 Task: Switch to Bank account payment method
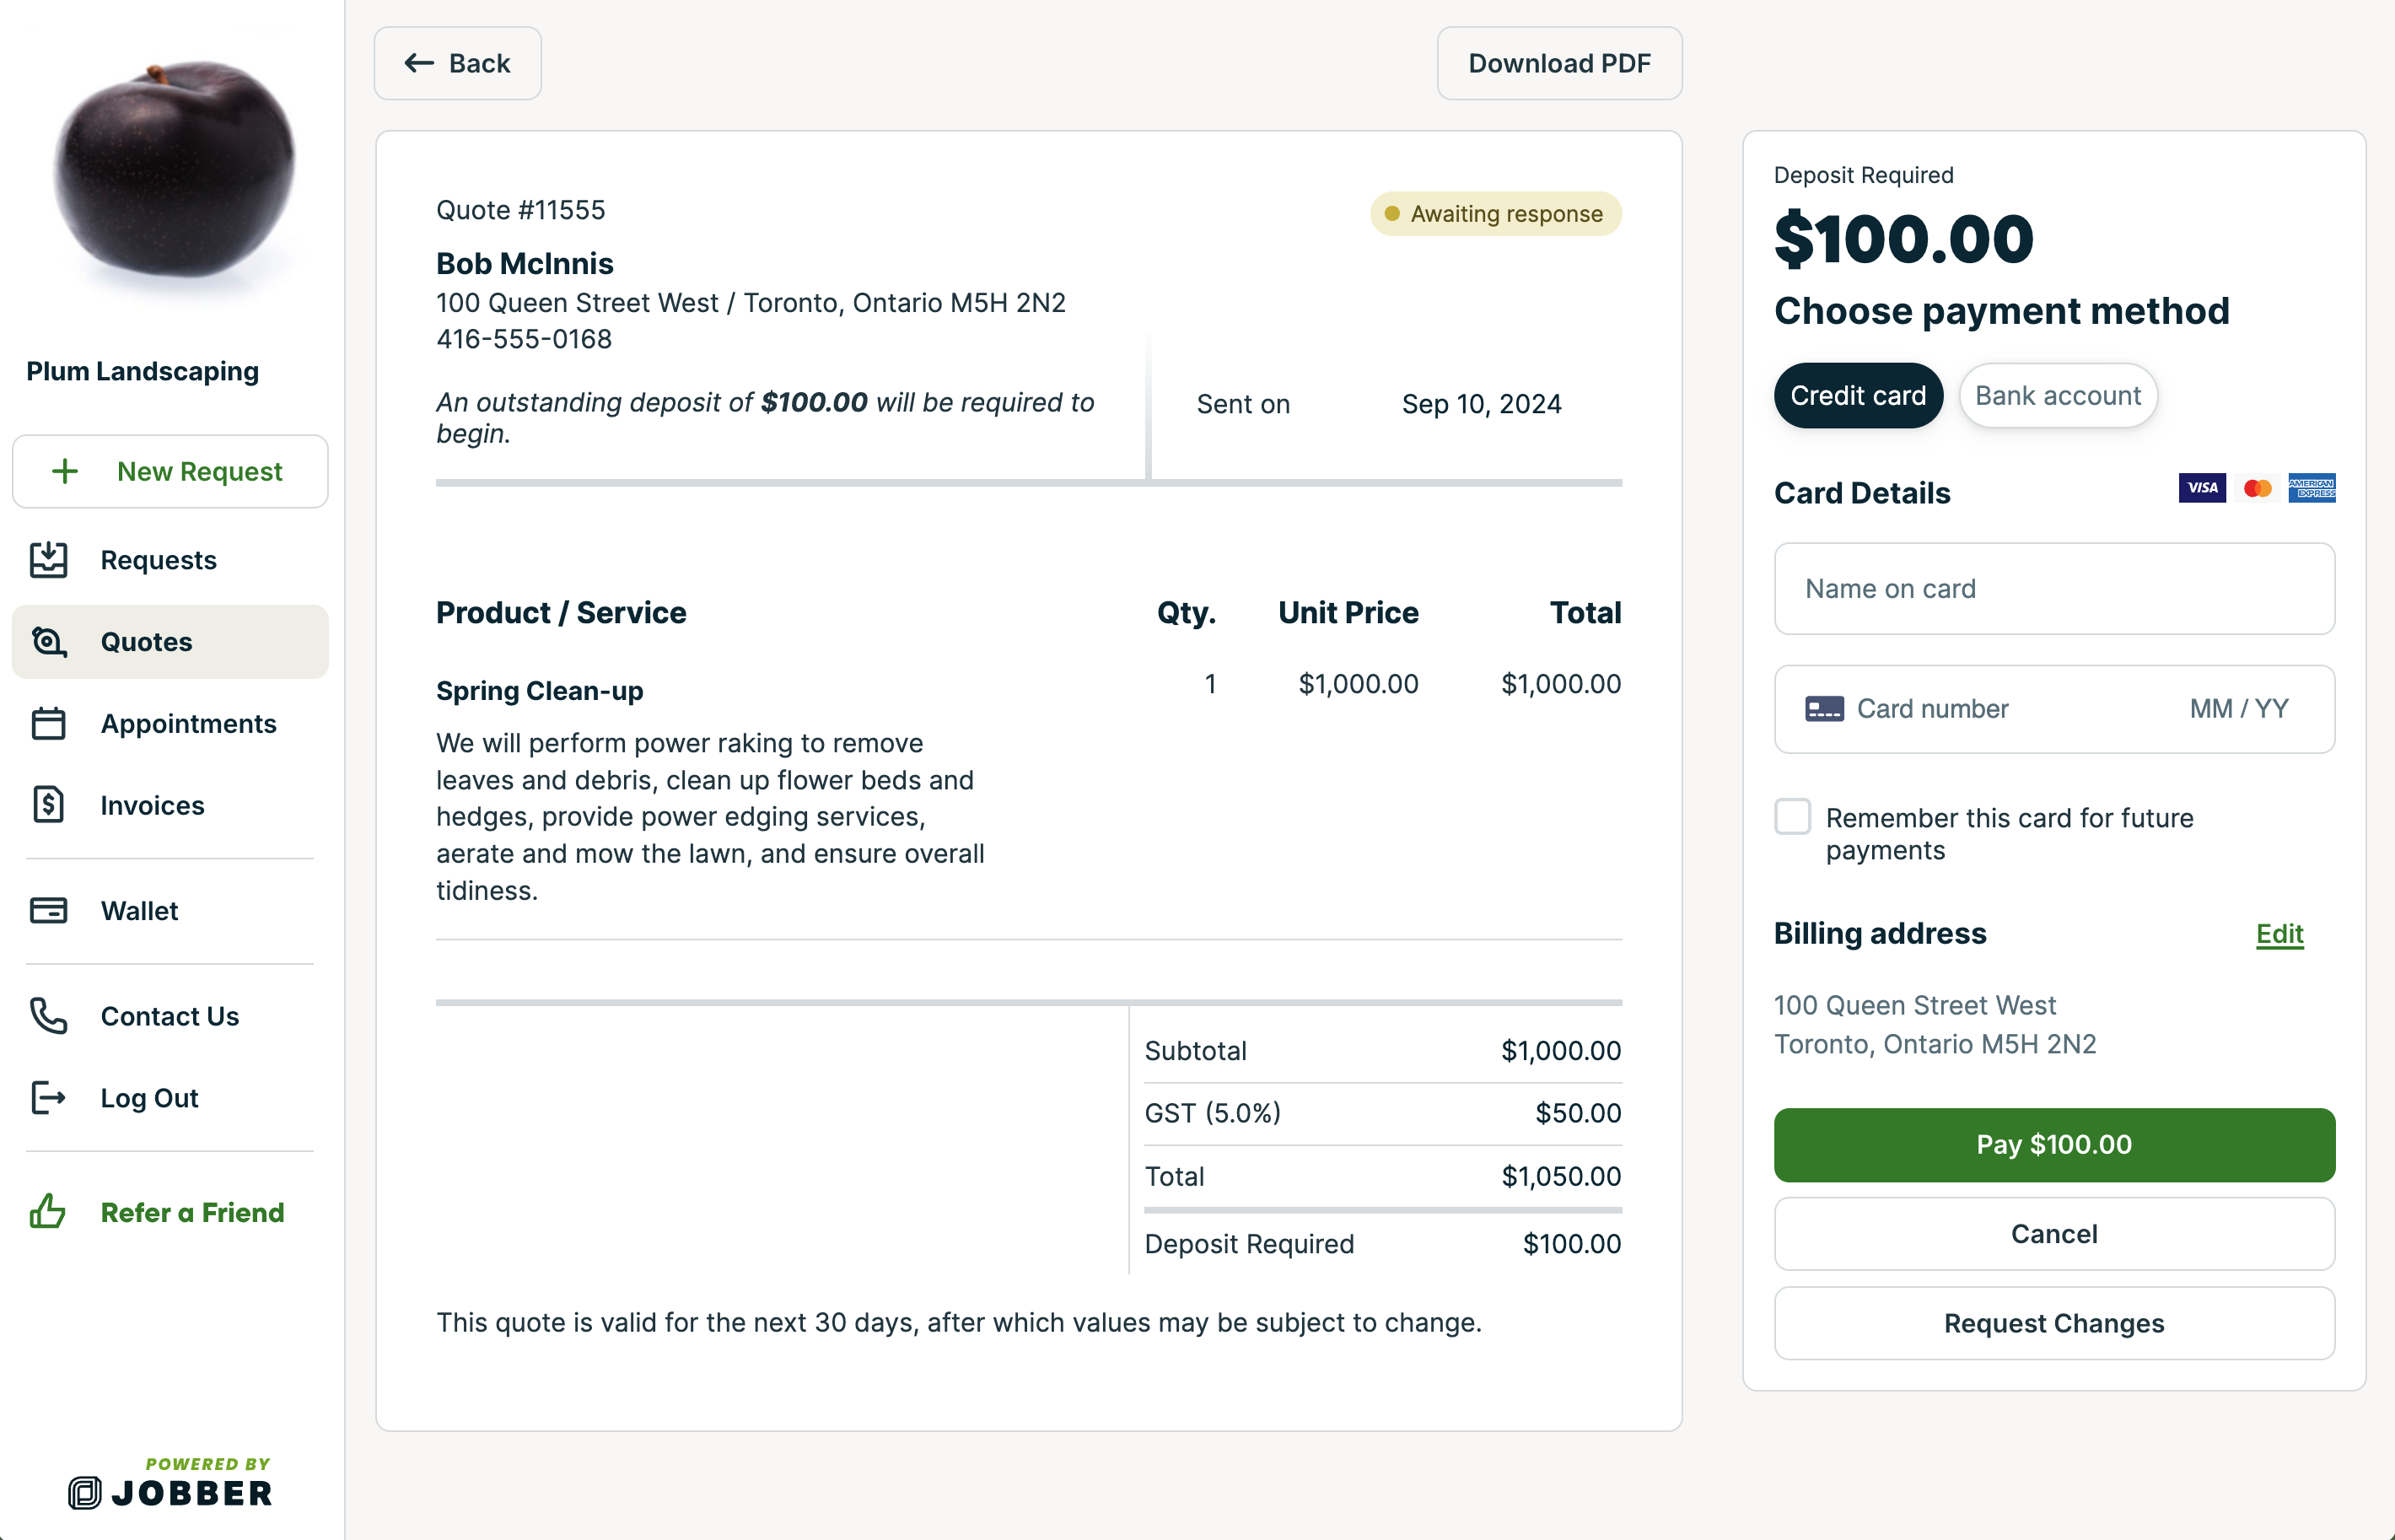pos(2057,396)
